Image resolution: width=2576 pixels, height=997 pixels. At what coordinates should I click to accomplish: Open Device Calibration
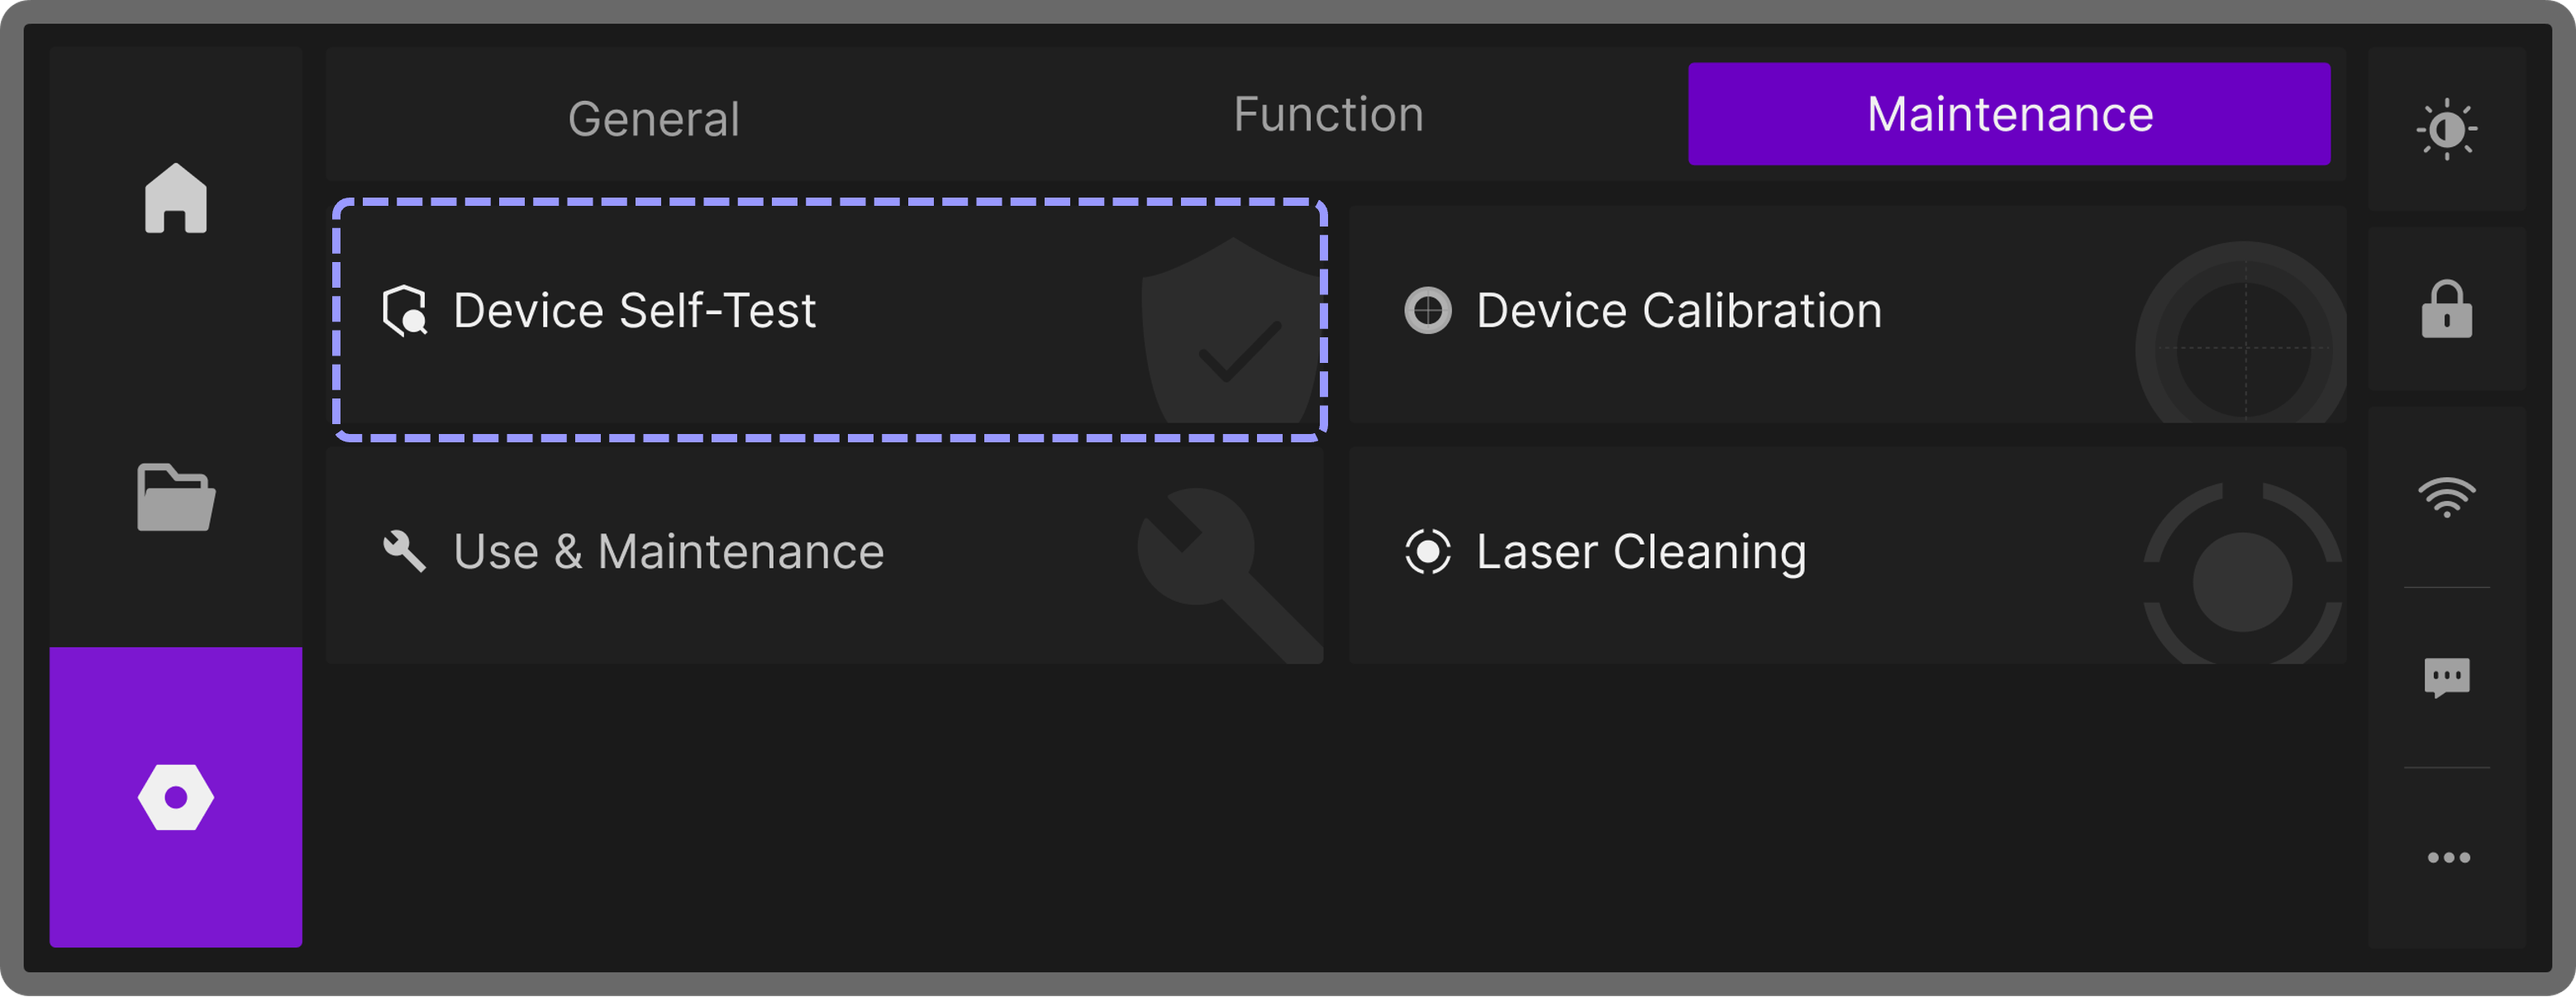pyautogui.click(x=1678, y=310)
